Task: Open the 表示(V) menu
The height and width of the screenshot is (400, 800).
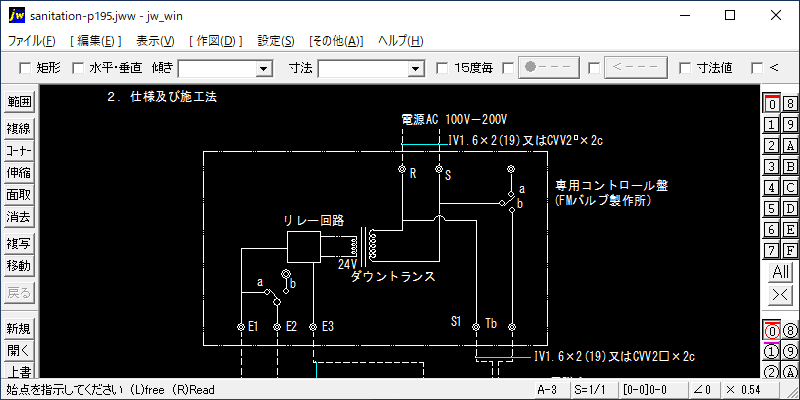Action: (155, 41)
